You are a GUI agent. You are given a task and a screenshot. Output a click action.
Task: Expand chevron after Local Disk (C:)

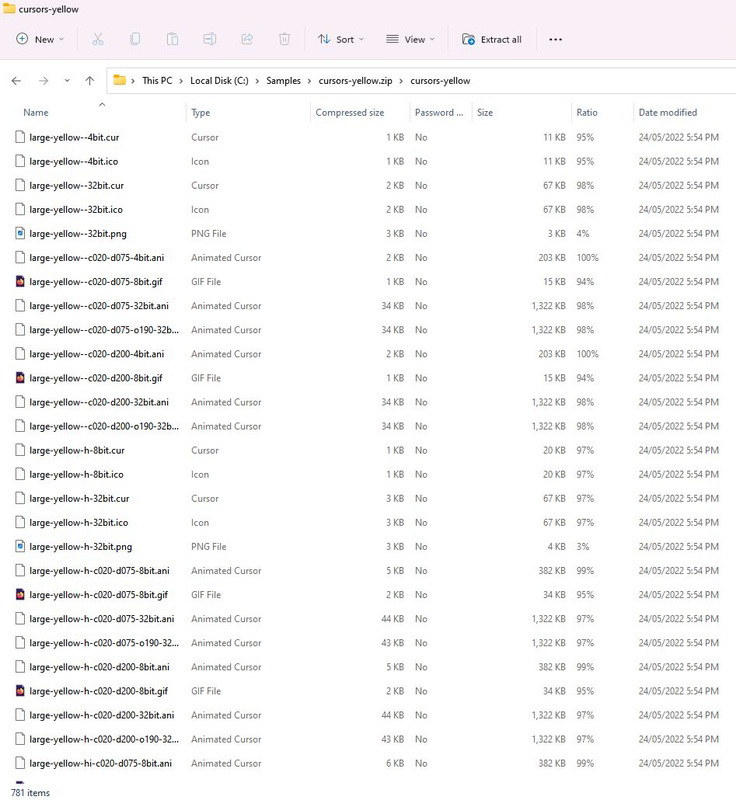pos(257,81)
